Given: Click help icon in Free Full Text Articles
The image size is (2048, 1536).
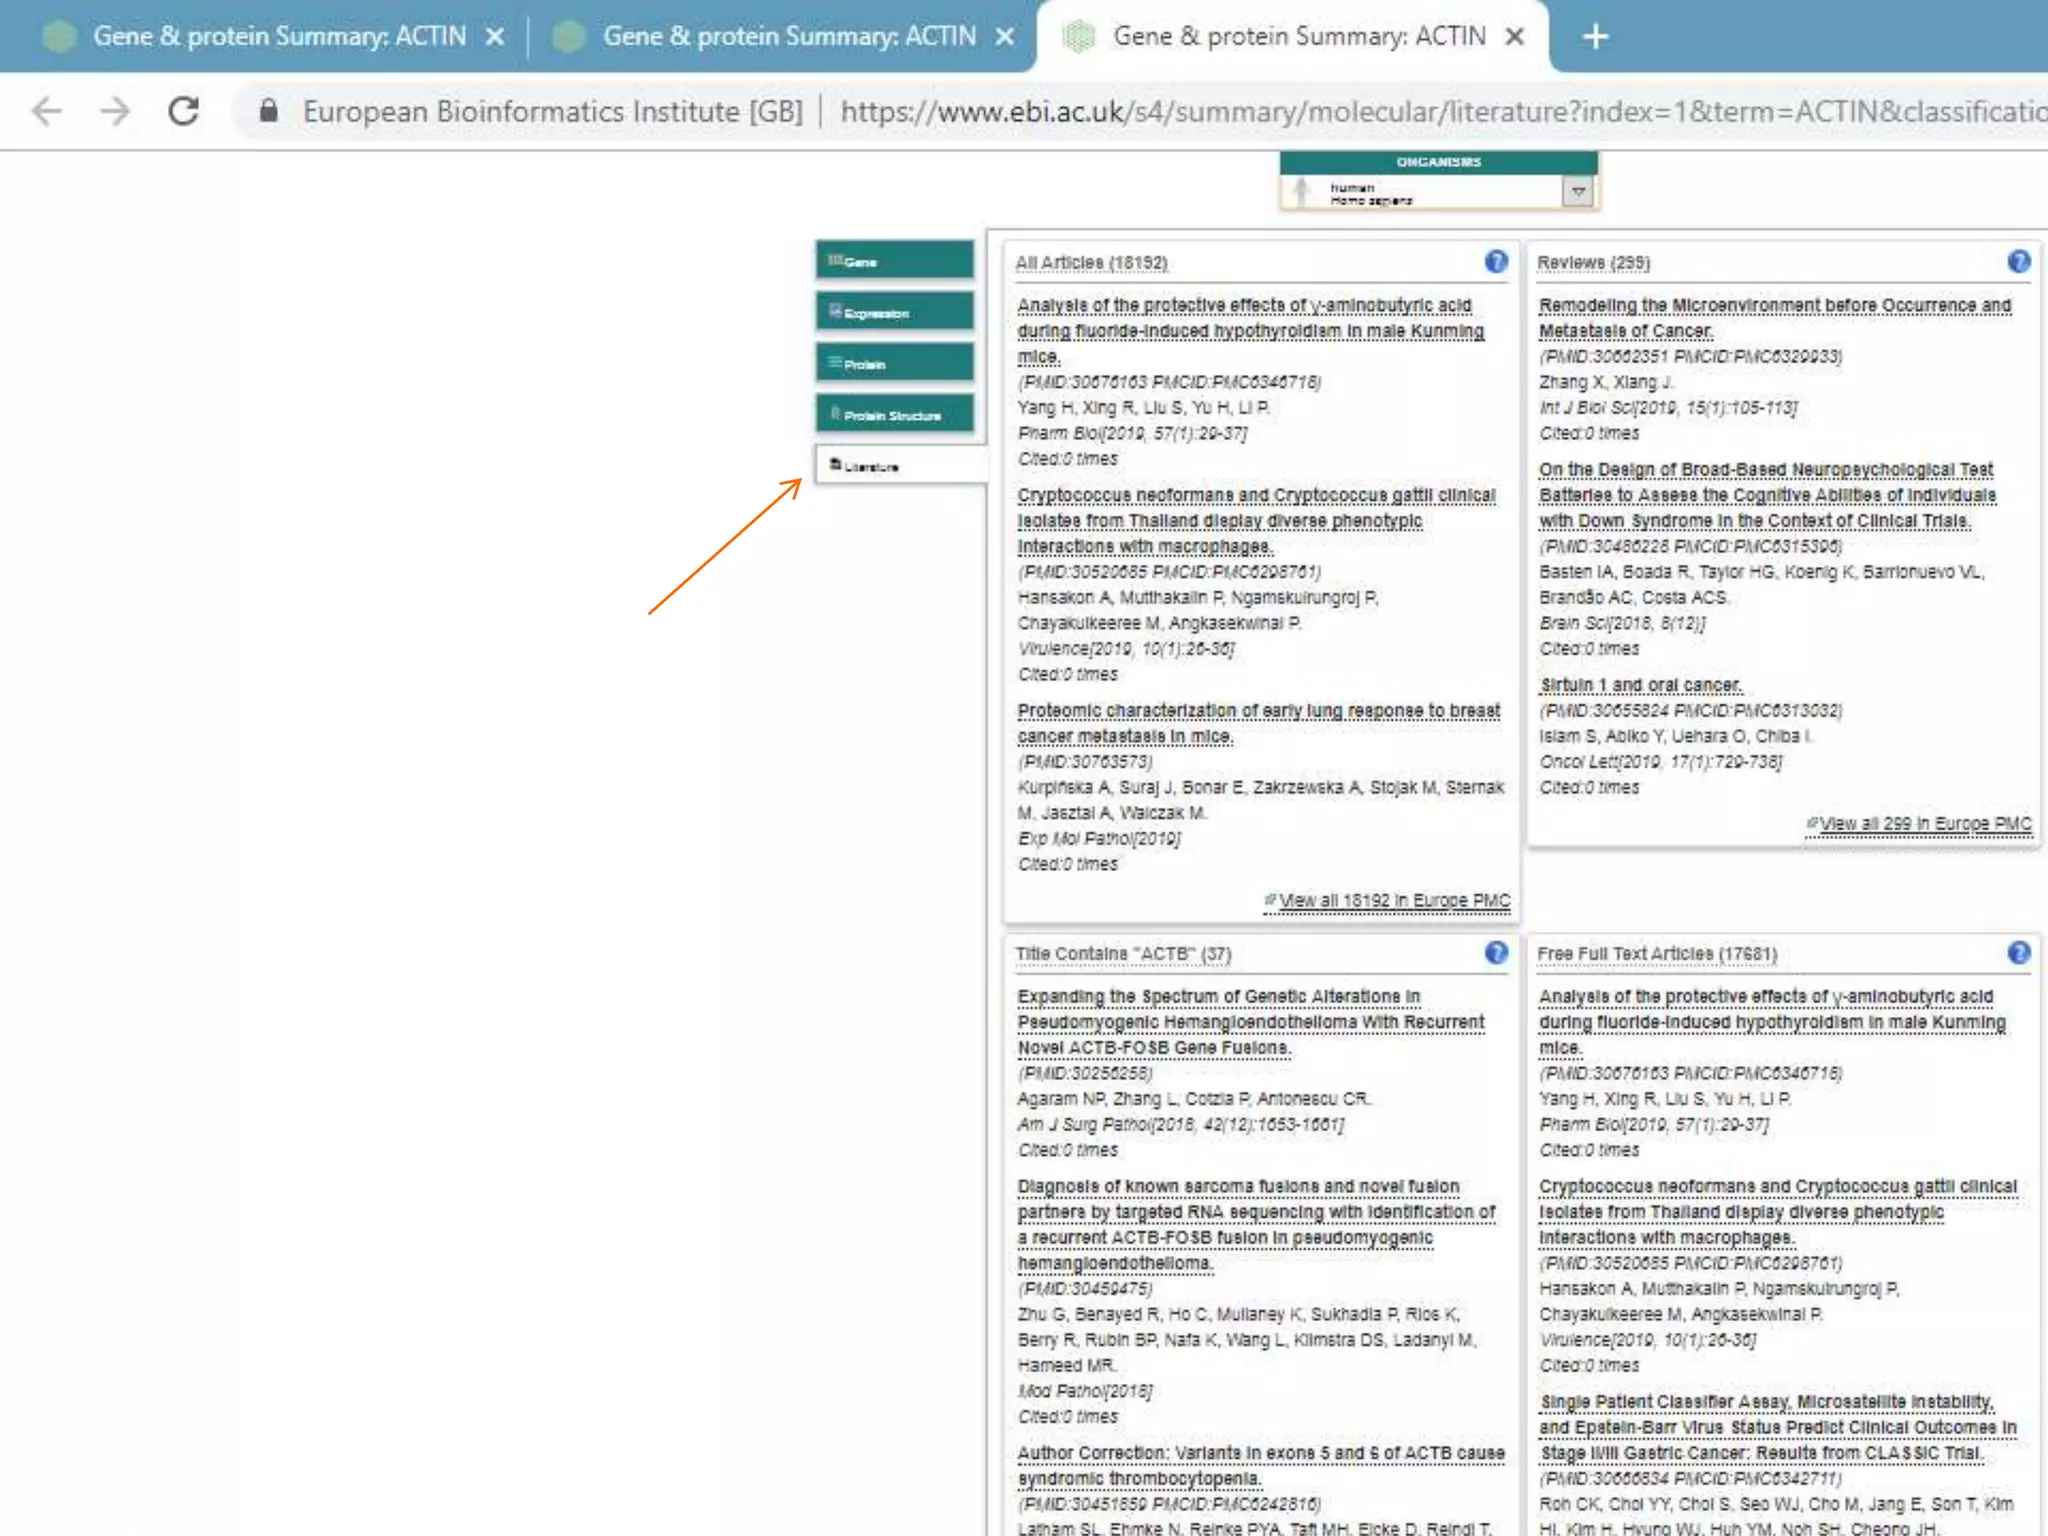Looking at the screenshot, I should click(2018, 953).
